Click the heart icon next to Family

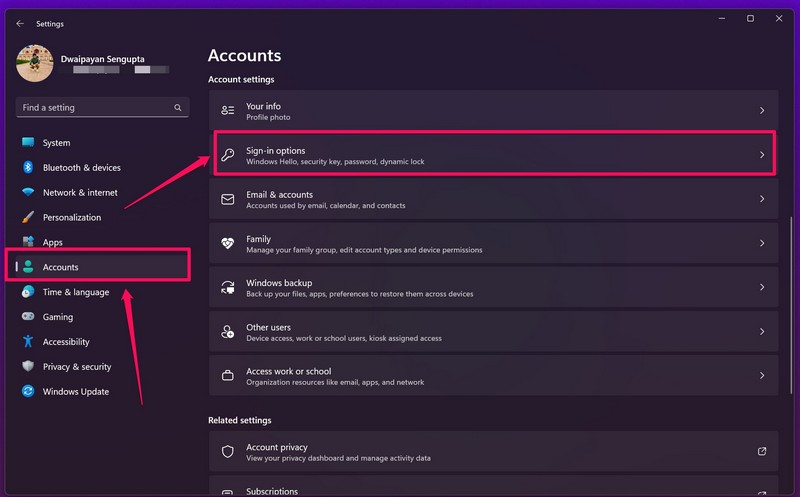click(x=228, y=243)
